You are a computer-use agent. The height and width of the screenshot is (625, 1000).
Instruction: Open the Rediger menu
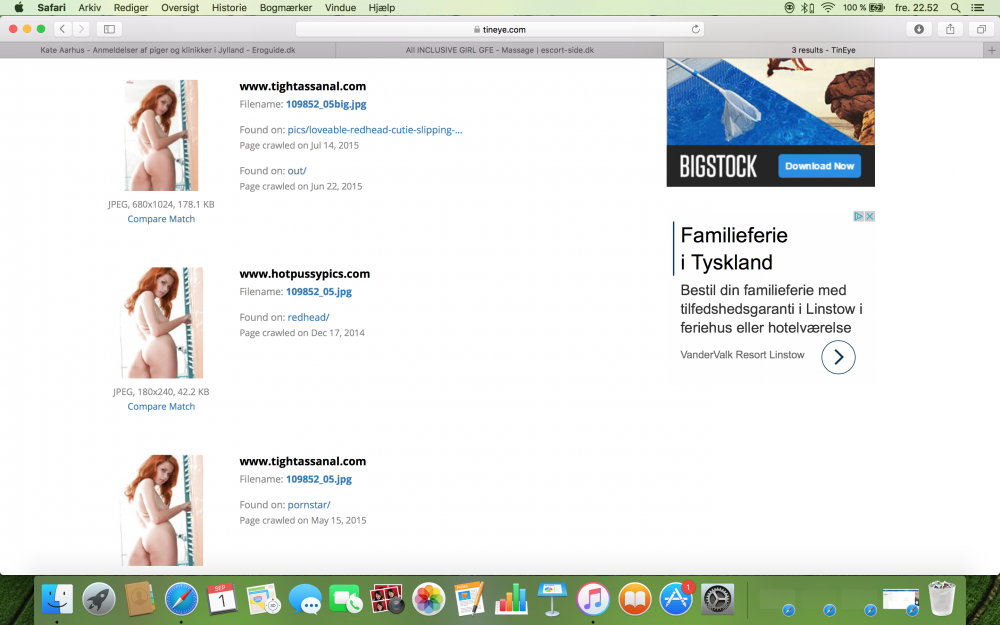click(x=131, y=8)
